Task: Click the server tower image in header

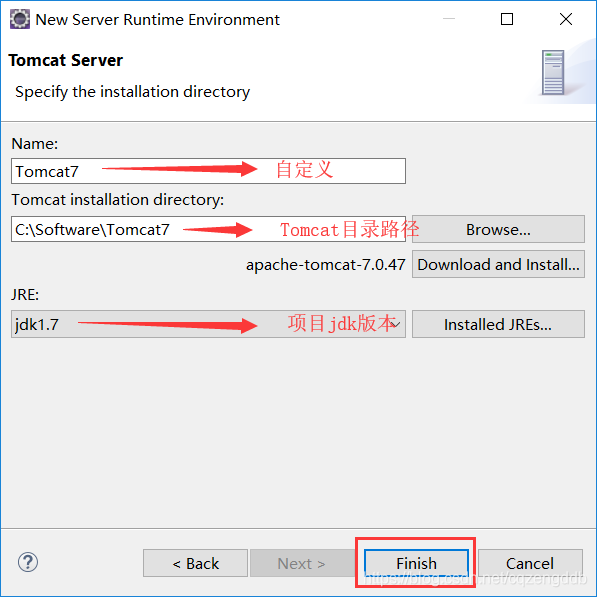Action: [553, 72]
